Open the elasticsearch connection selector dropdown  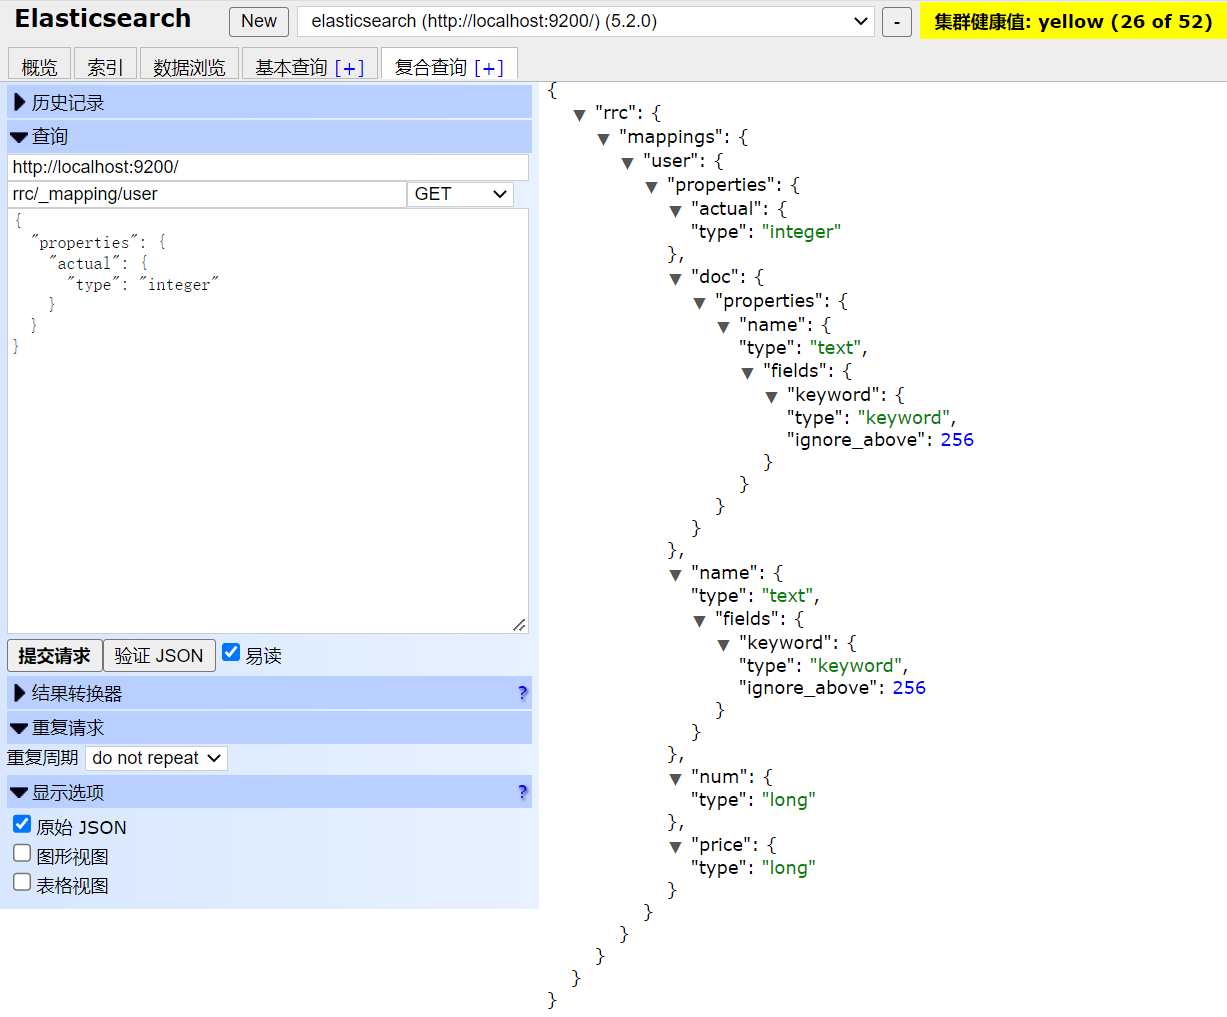586,21
